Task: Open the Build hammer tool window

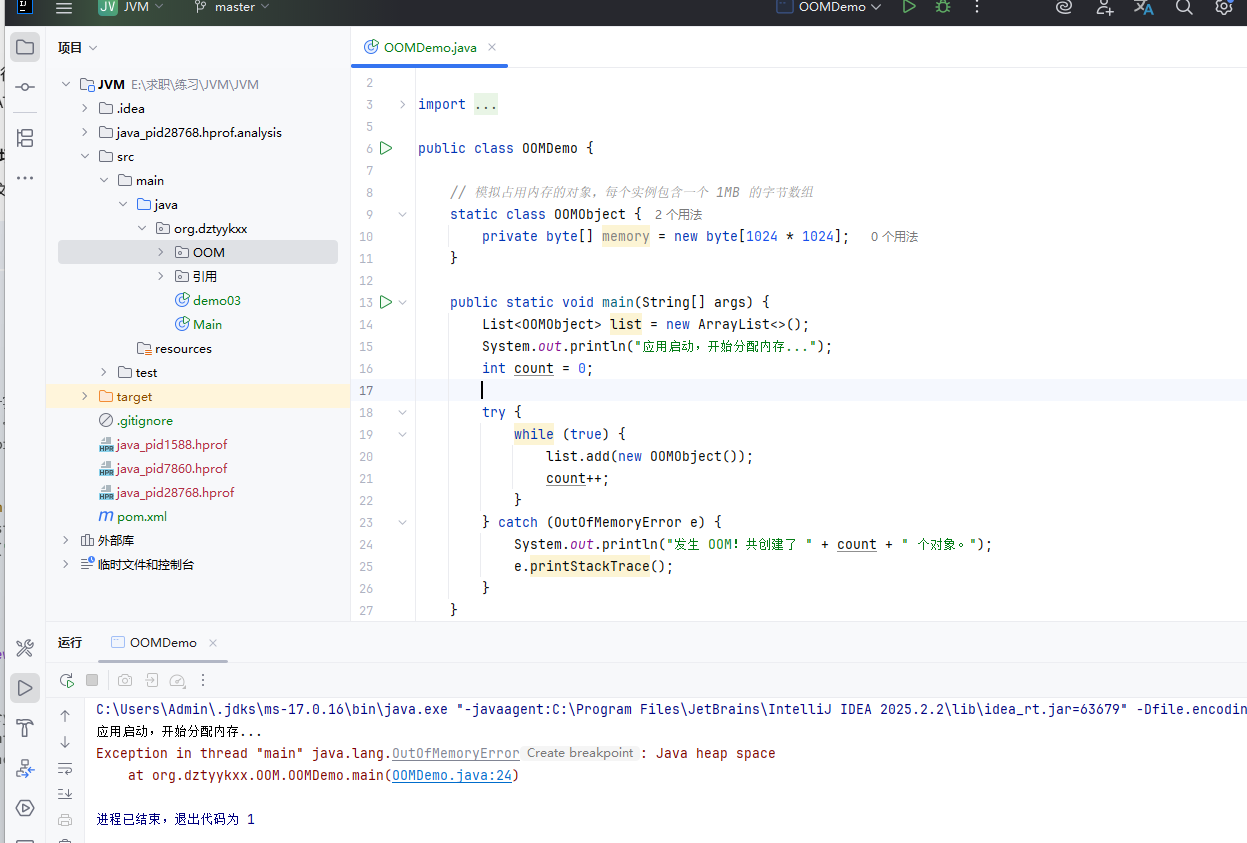Action: 25,727
